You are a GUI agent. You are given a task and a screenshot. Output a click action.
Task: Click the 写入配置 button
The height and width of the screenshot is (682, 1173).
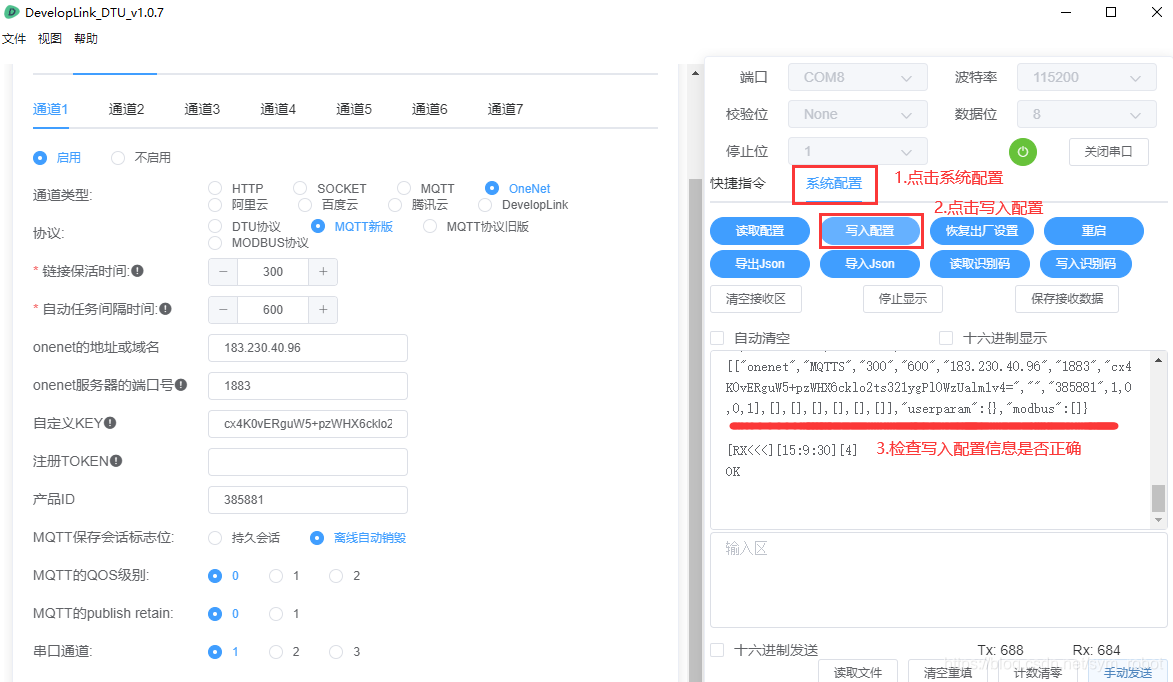pyautogui.click(x=870, y=230)
